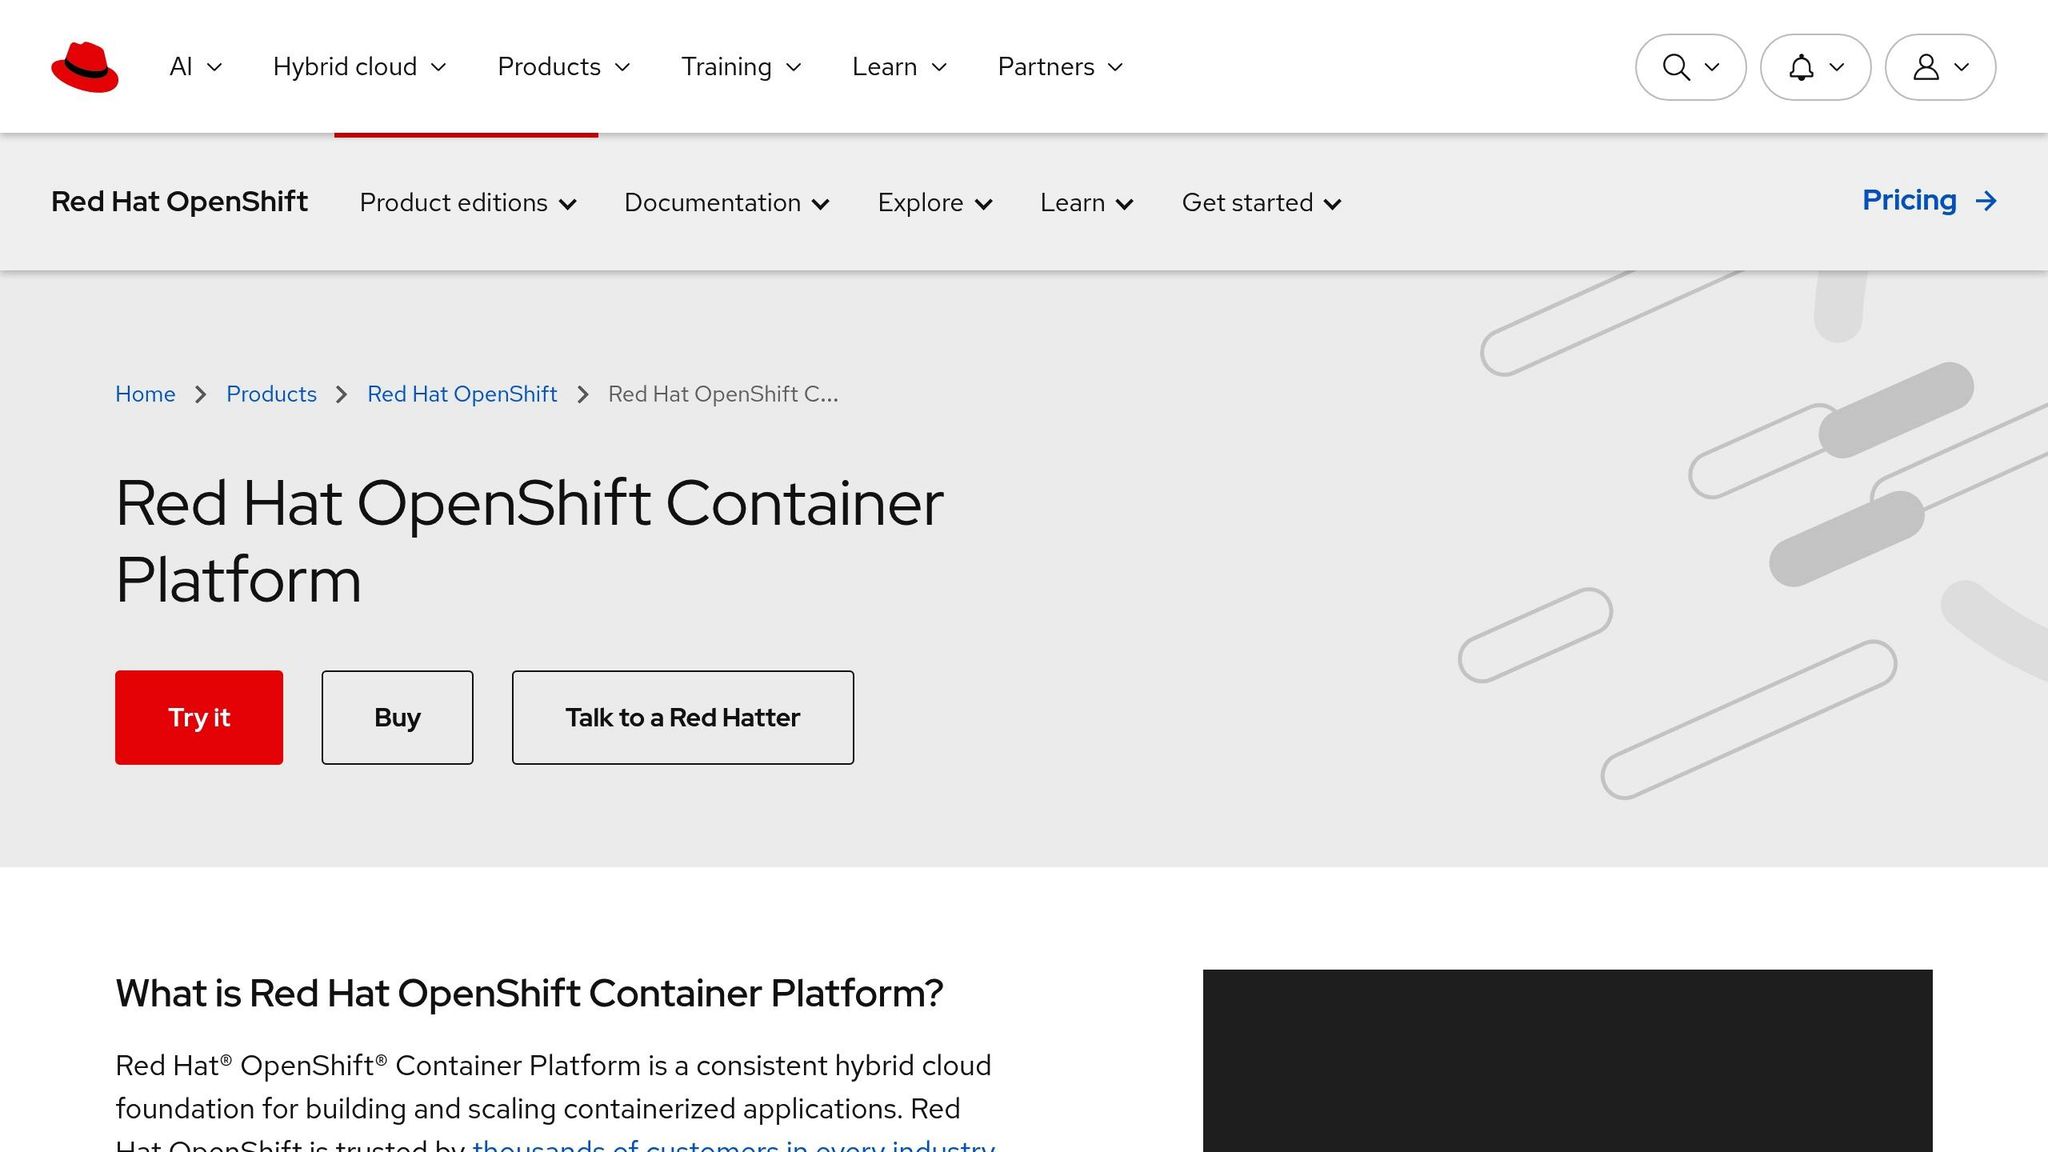Expand the Documentation dropdown
This screenshot has width=2048, height=1152.
726,203
